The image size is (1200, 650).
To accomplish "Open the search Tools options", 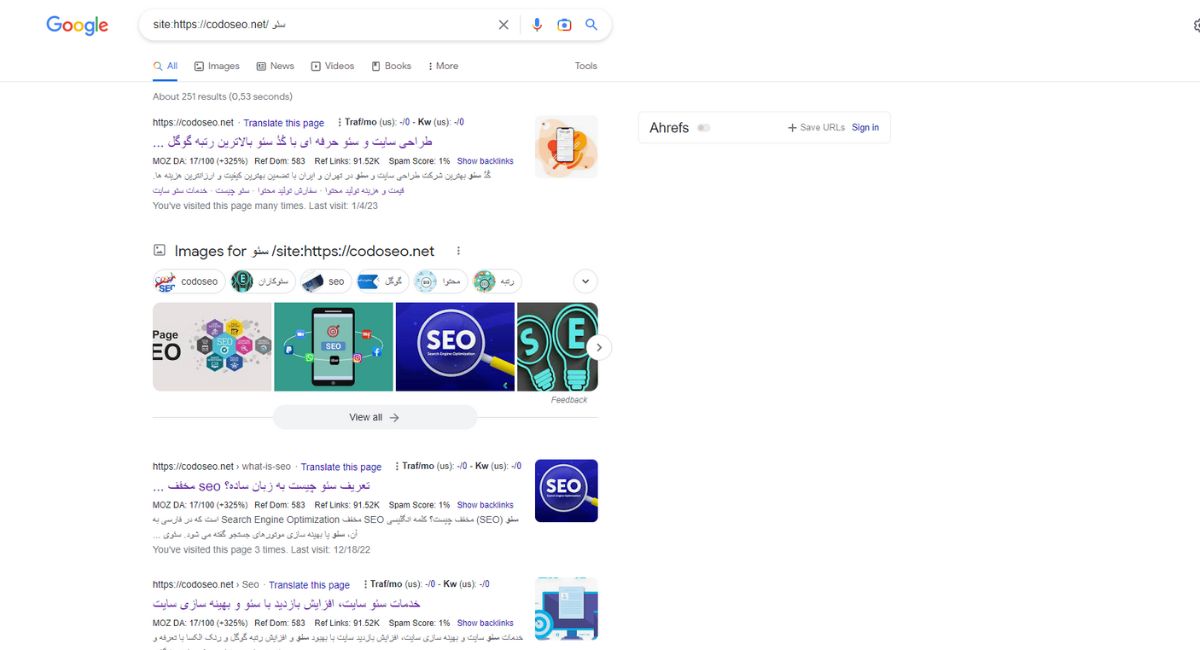I will (586, 66).
